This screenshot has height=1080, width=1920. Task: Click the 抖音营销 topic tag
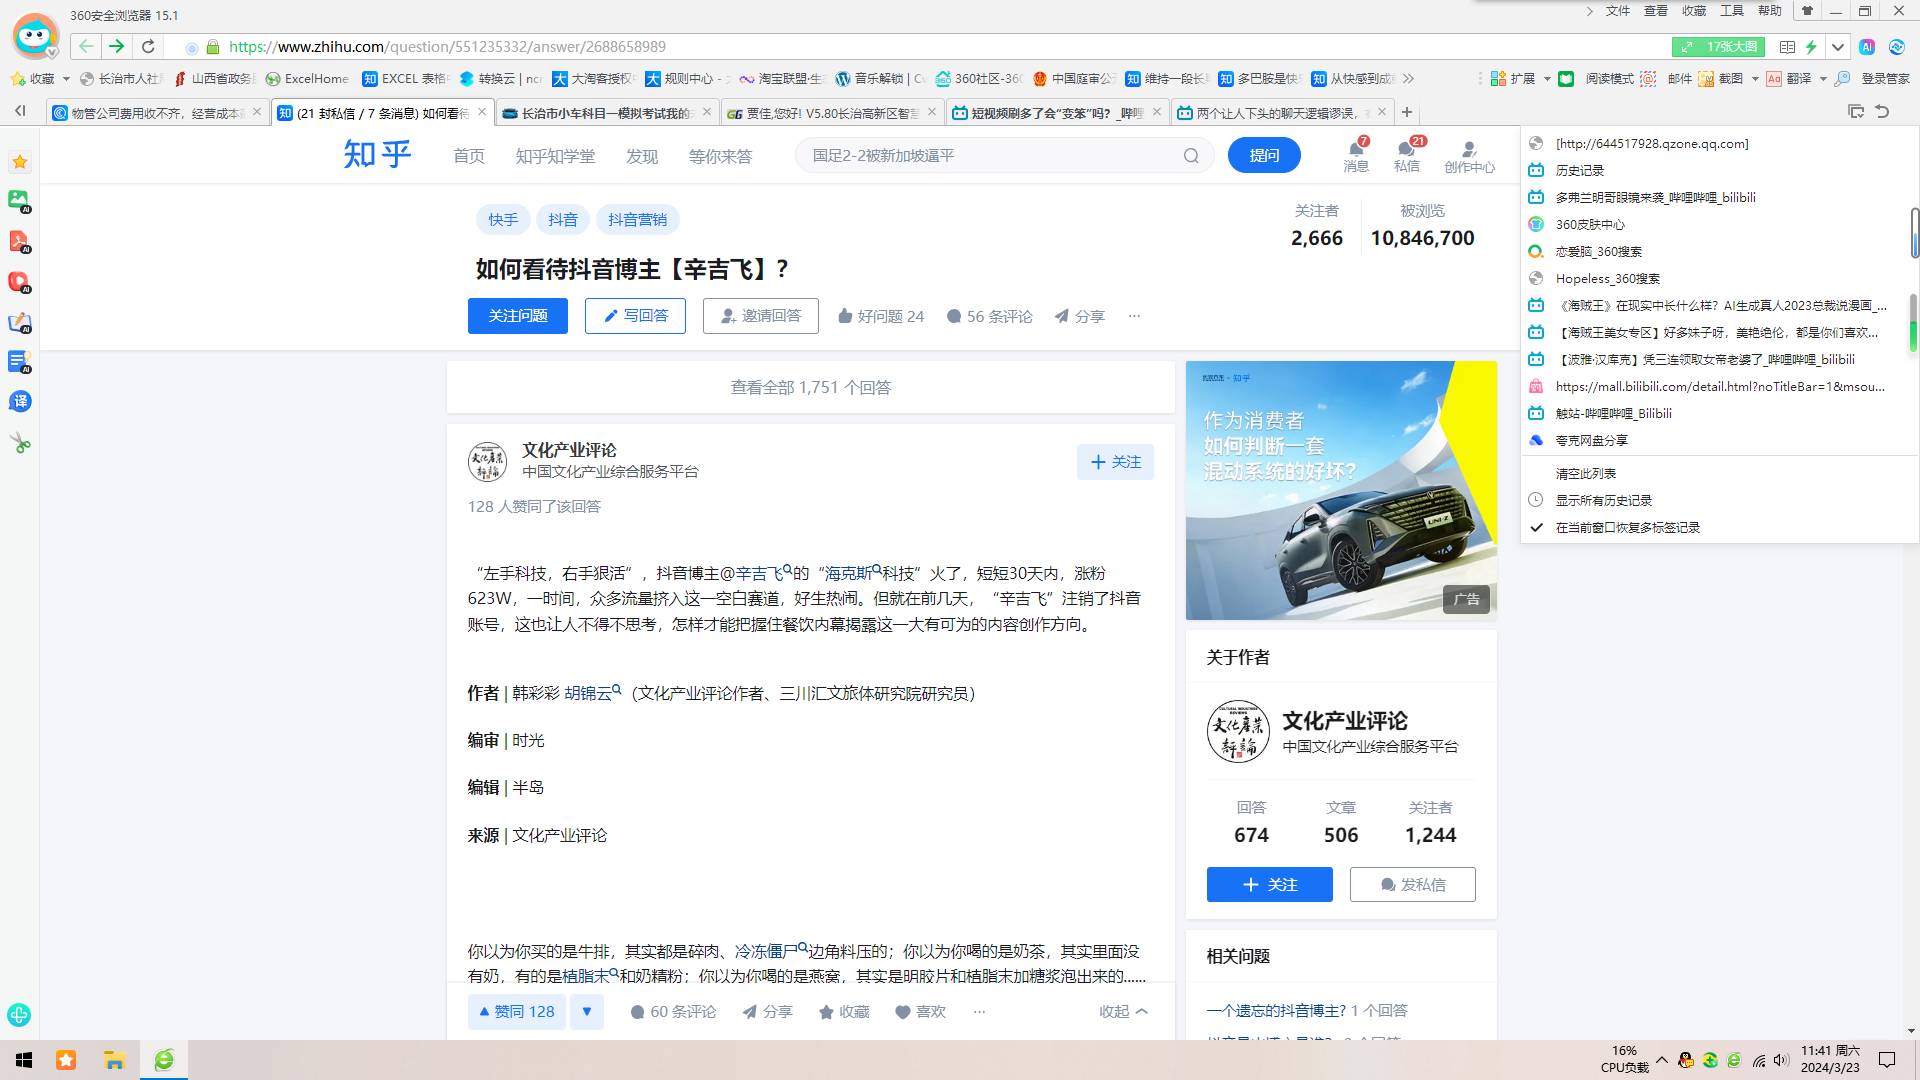637,220
